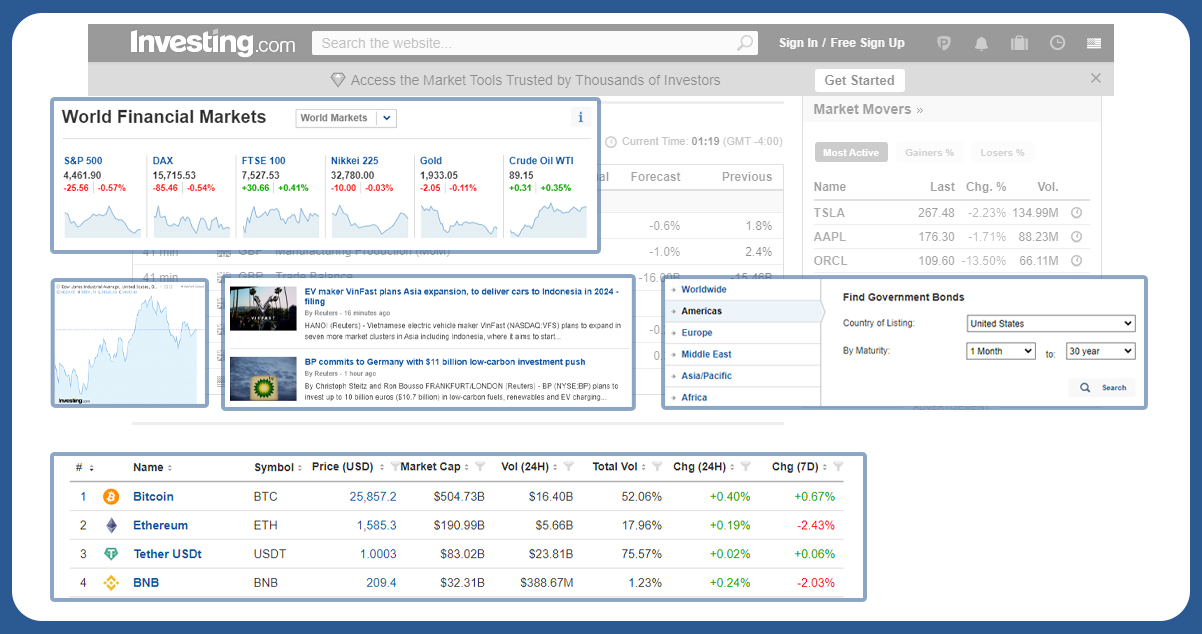Sort crypto table by Symbol arrows
The image size is (1202, 634).
coord(301,468)
